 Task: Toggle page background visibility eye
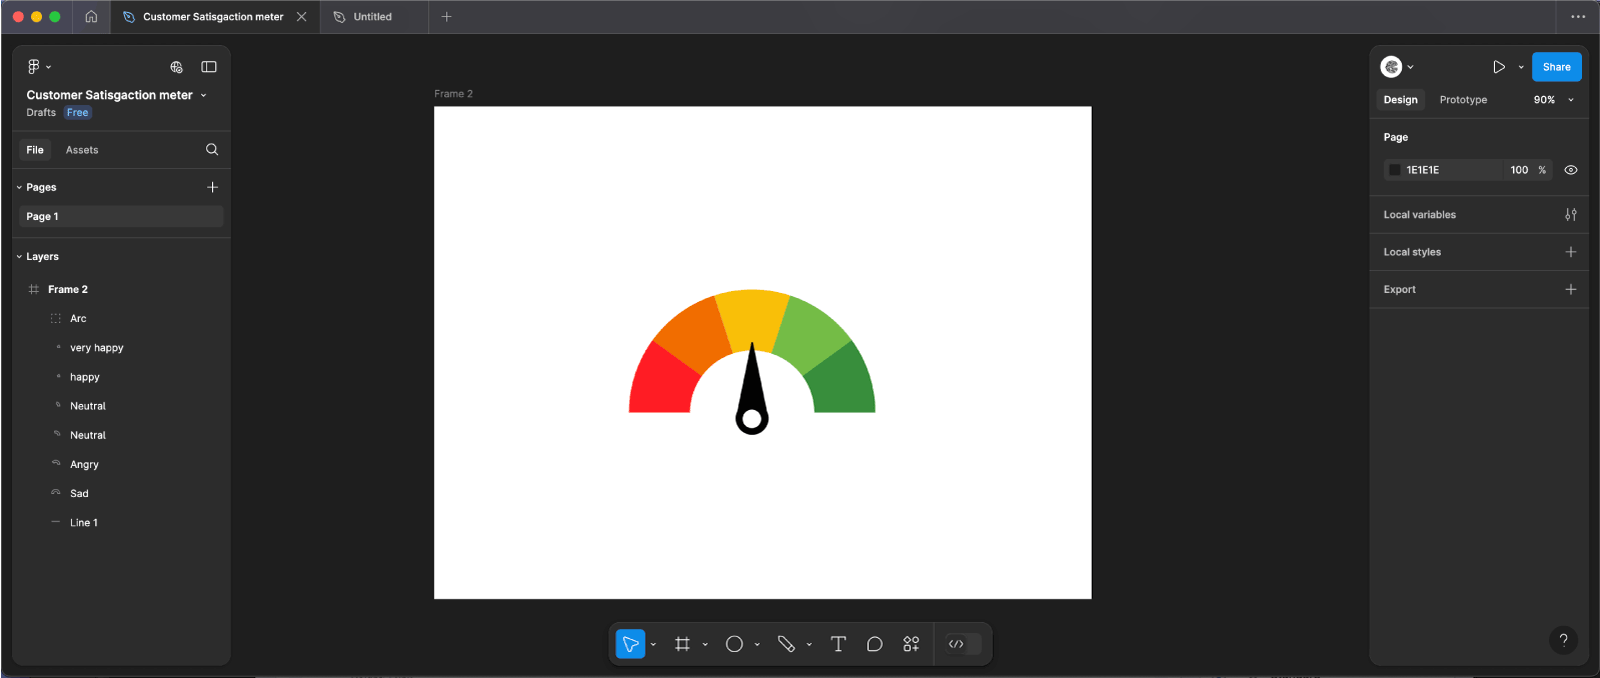click(x=1570, y=170)
